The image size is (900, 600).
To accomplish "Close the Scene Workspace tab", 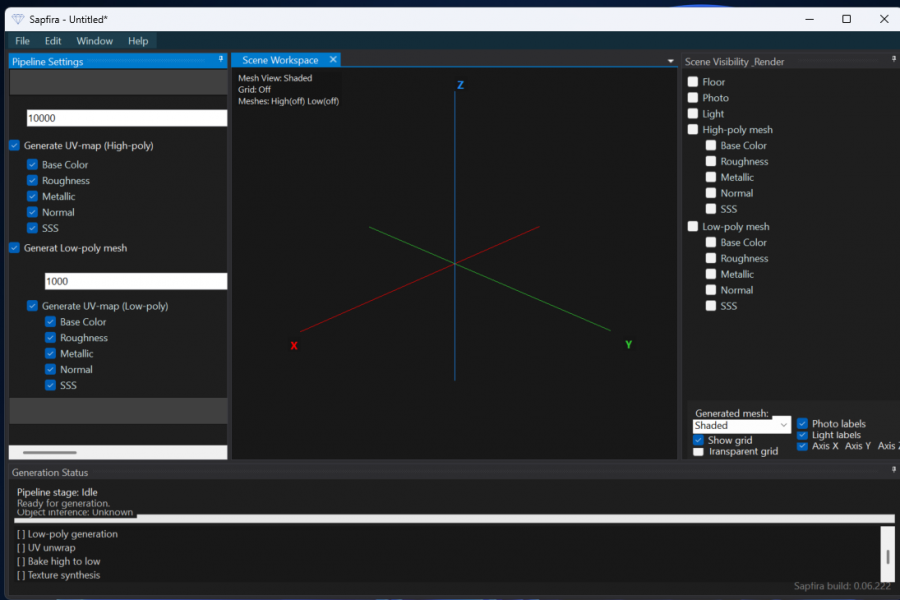I will pyautogui.click(x=333, y=60).
